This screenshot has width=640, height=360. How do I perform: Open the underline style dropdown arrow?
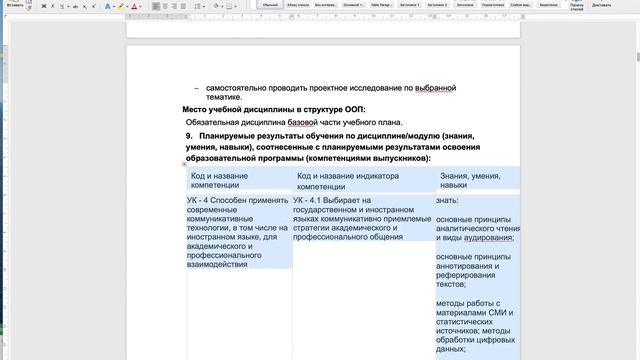[67, 7]
